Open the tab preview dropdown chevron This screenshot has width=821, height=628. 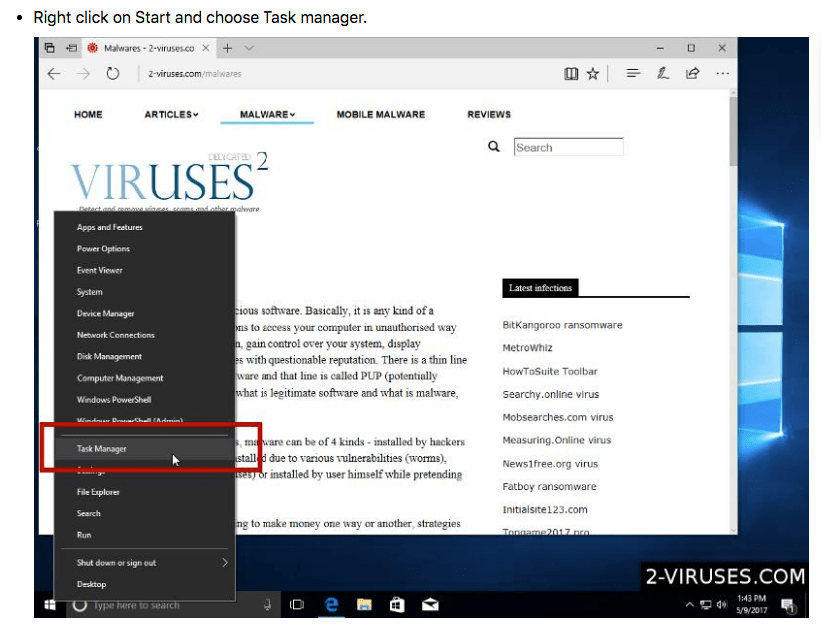[249, 48]
